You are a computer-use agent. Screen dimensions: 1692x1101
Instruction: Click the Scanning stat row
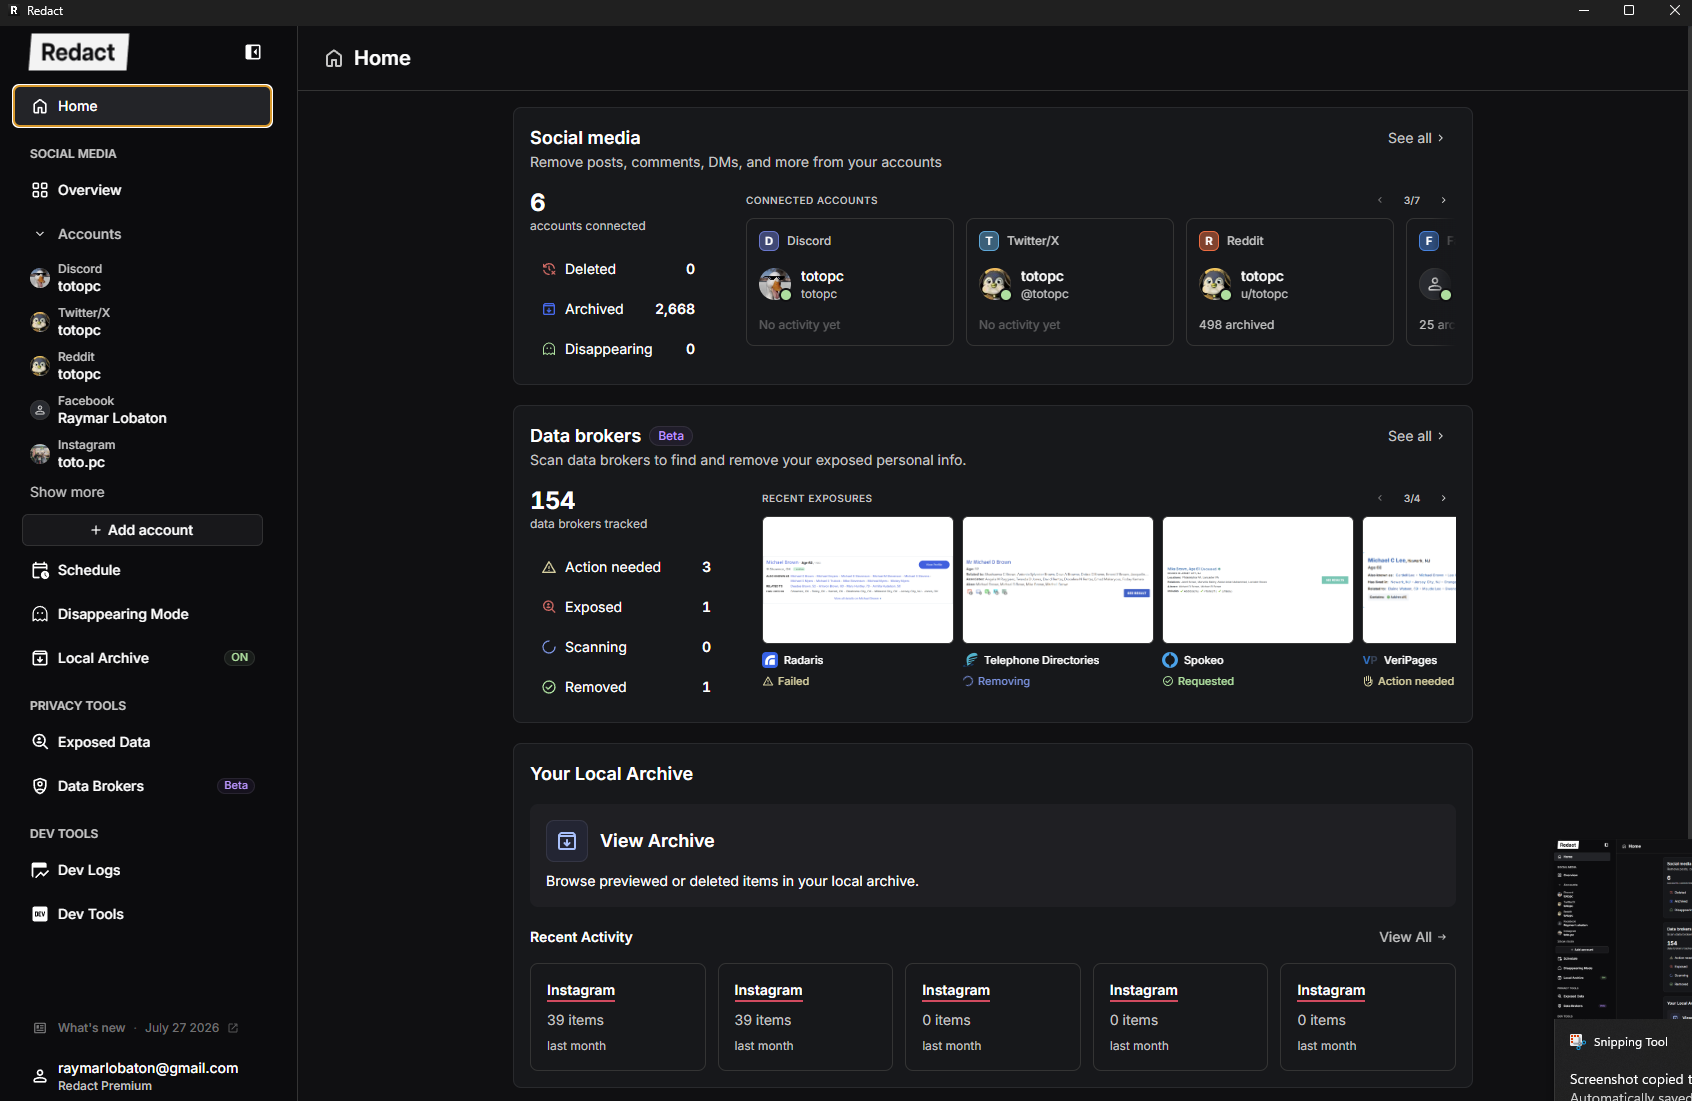(626, 647)
